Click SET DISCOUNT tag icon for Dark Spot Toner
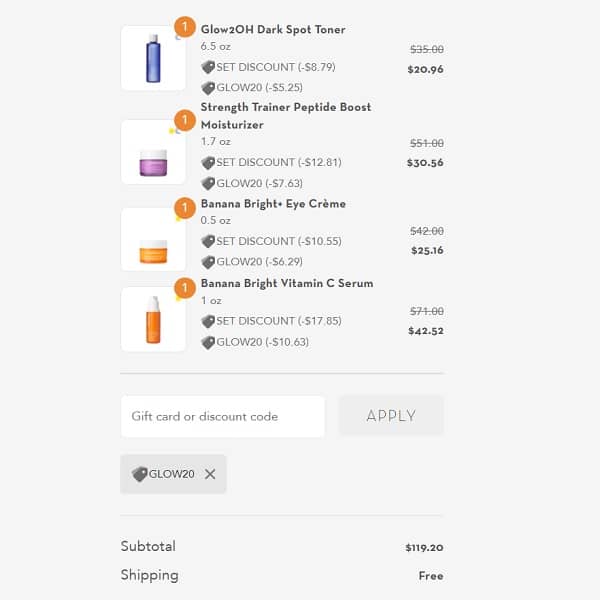The image size is (600, 600). [x=208, y=67]
